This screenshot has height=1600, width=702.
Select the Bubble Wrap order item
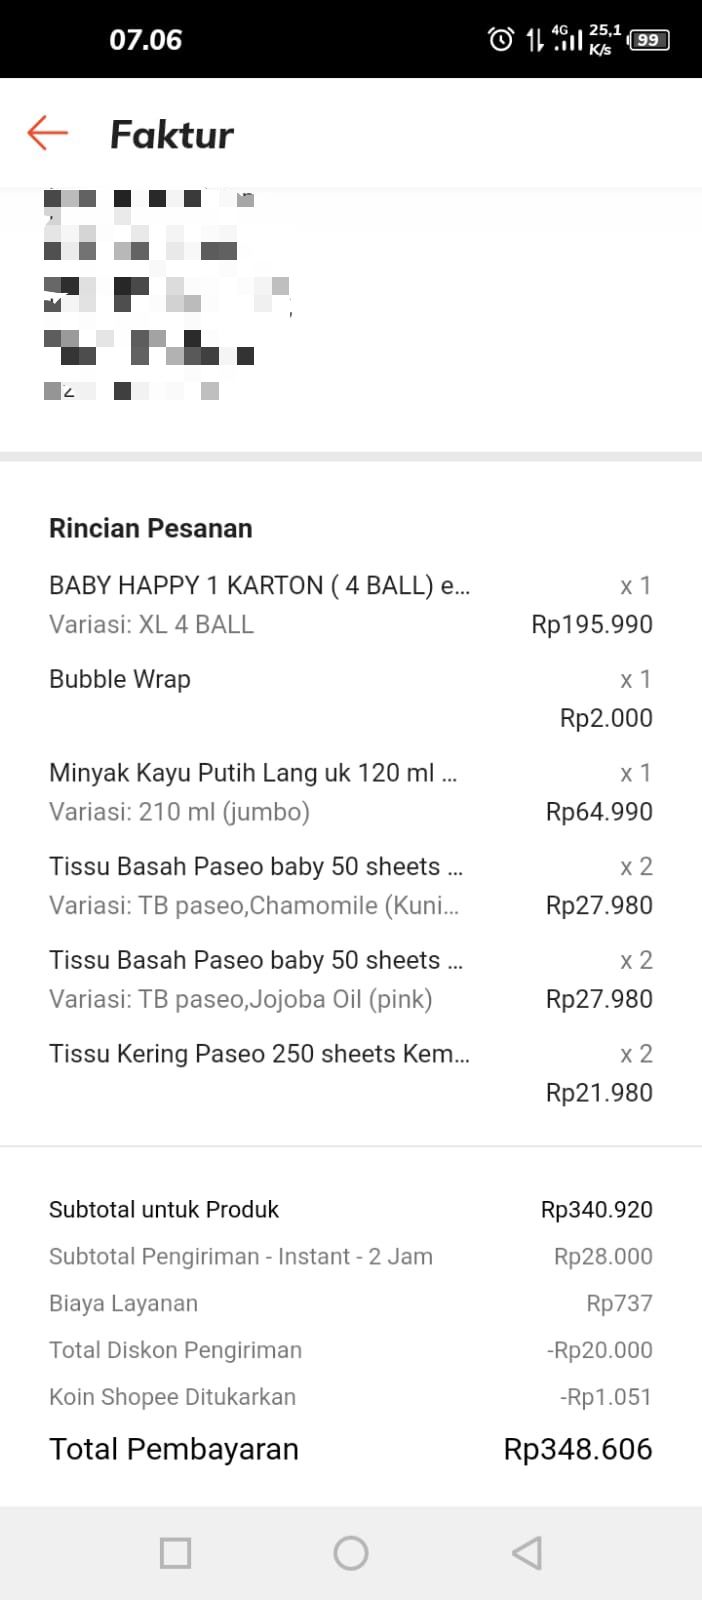tap(120, 679)
